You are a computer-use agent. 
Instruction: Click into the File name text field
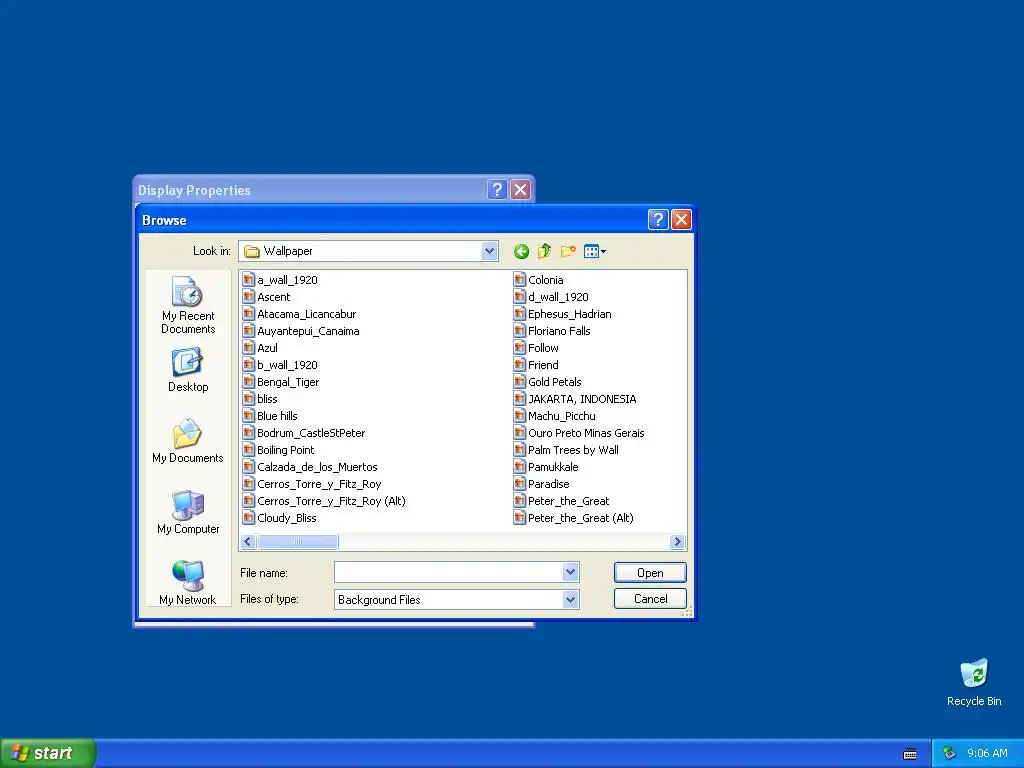click(x=449, y=573)
